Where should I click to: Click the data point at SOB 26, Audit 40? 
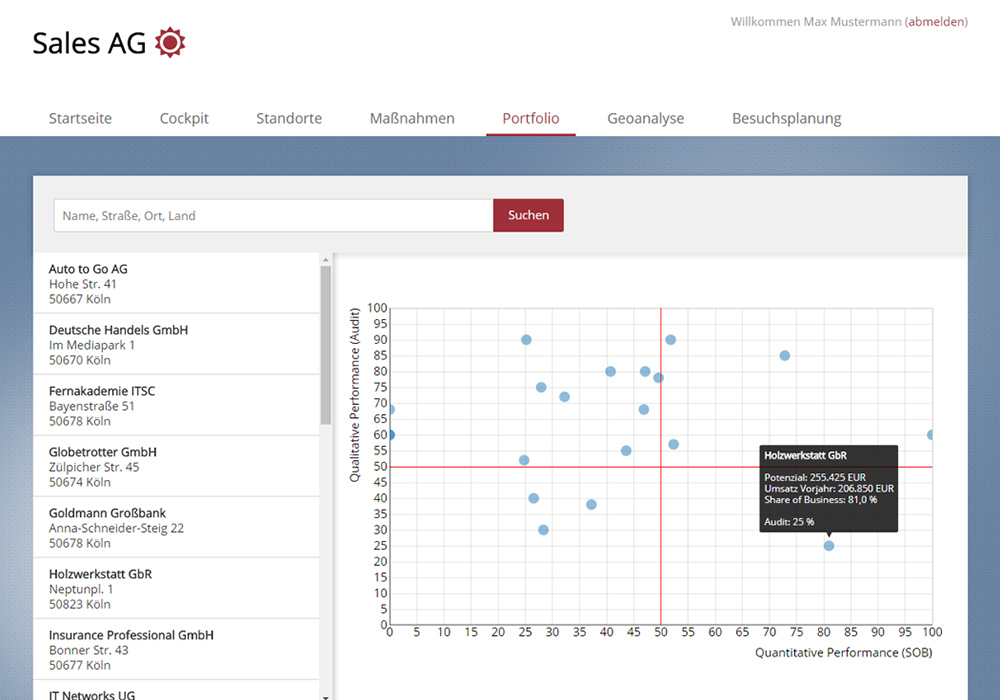click(x=533, y=499)
